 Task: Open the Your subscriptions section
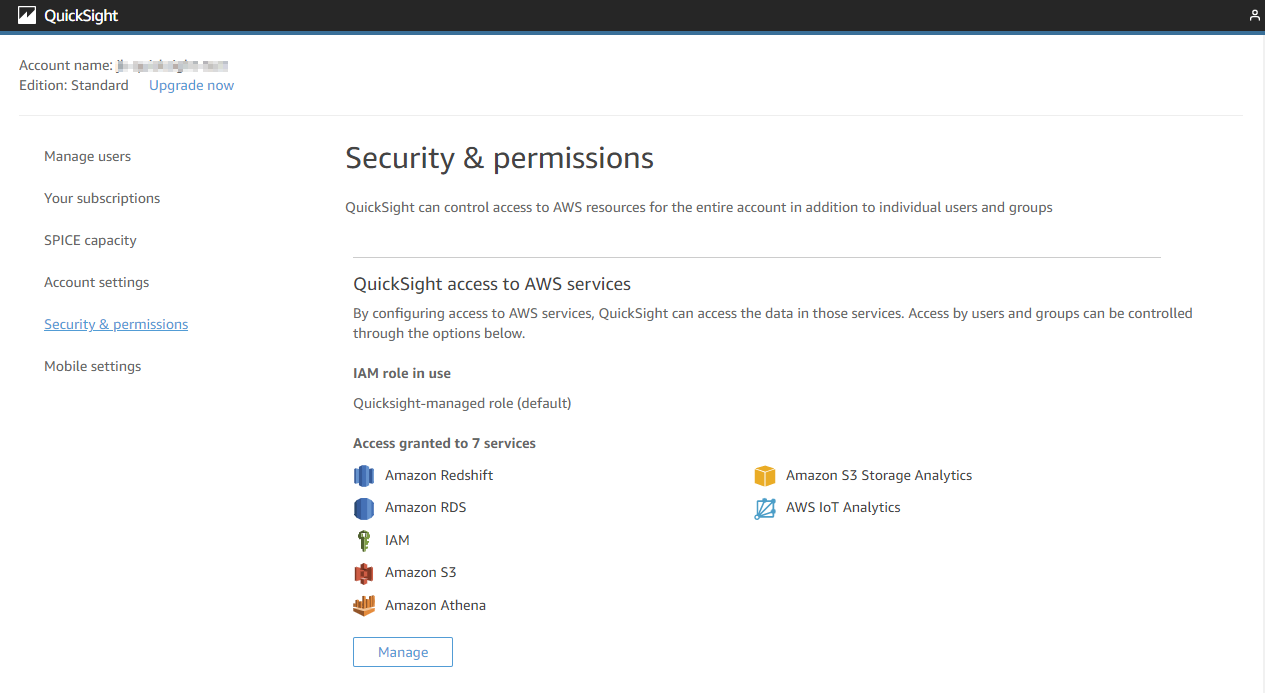tap(101, 198)
